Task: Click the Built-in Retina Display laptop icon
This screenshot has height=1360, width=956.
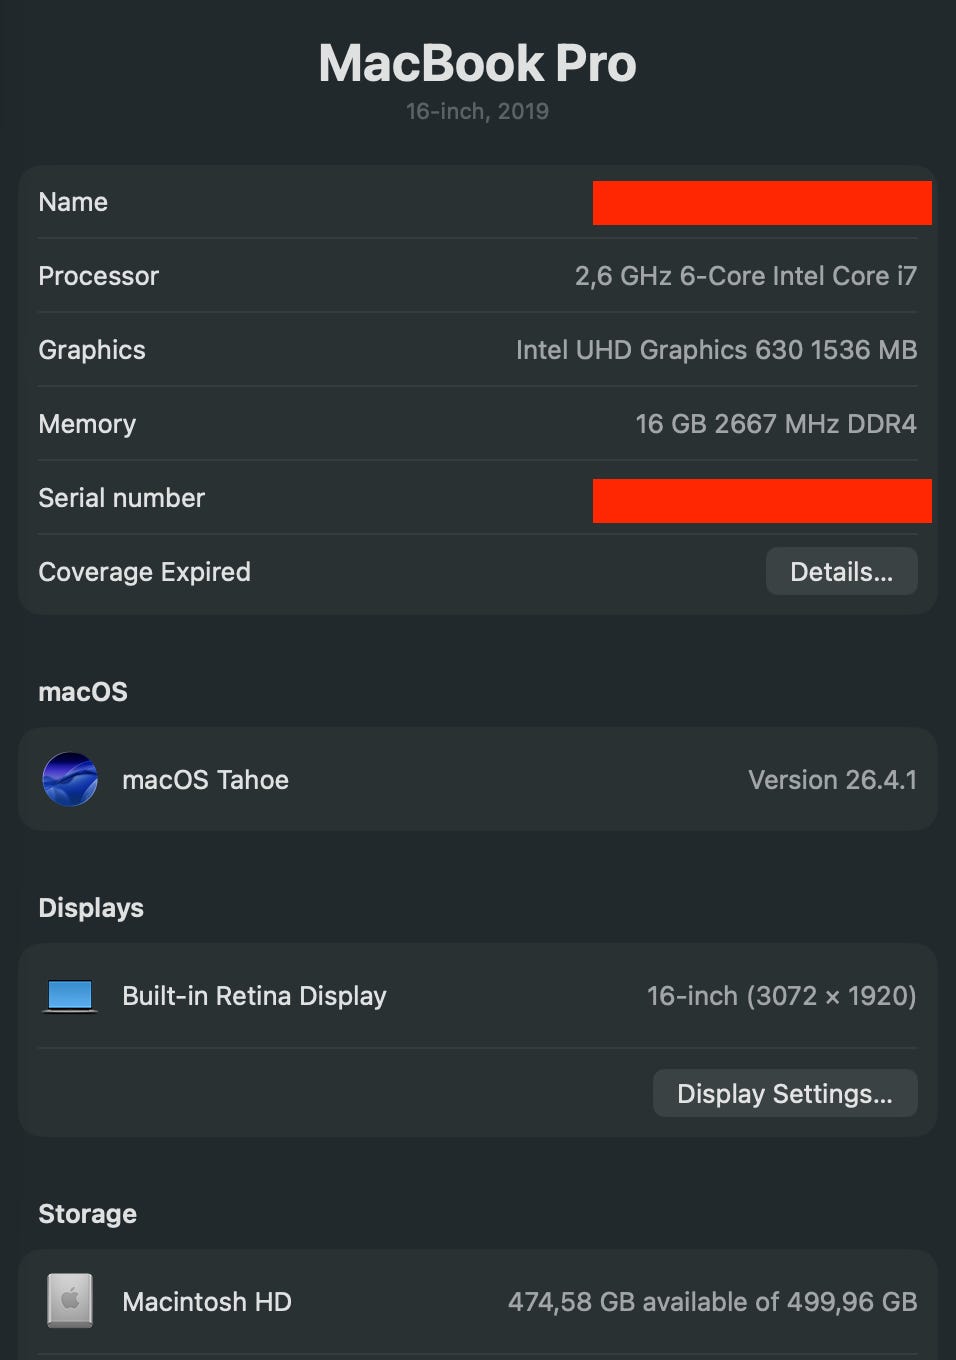Action: pyautogui.click(x=70, y=996)
